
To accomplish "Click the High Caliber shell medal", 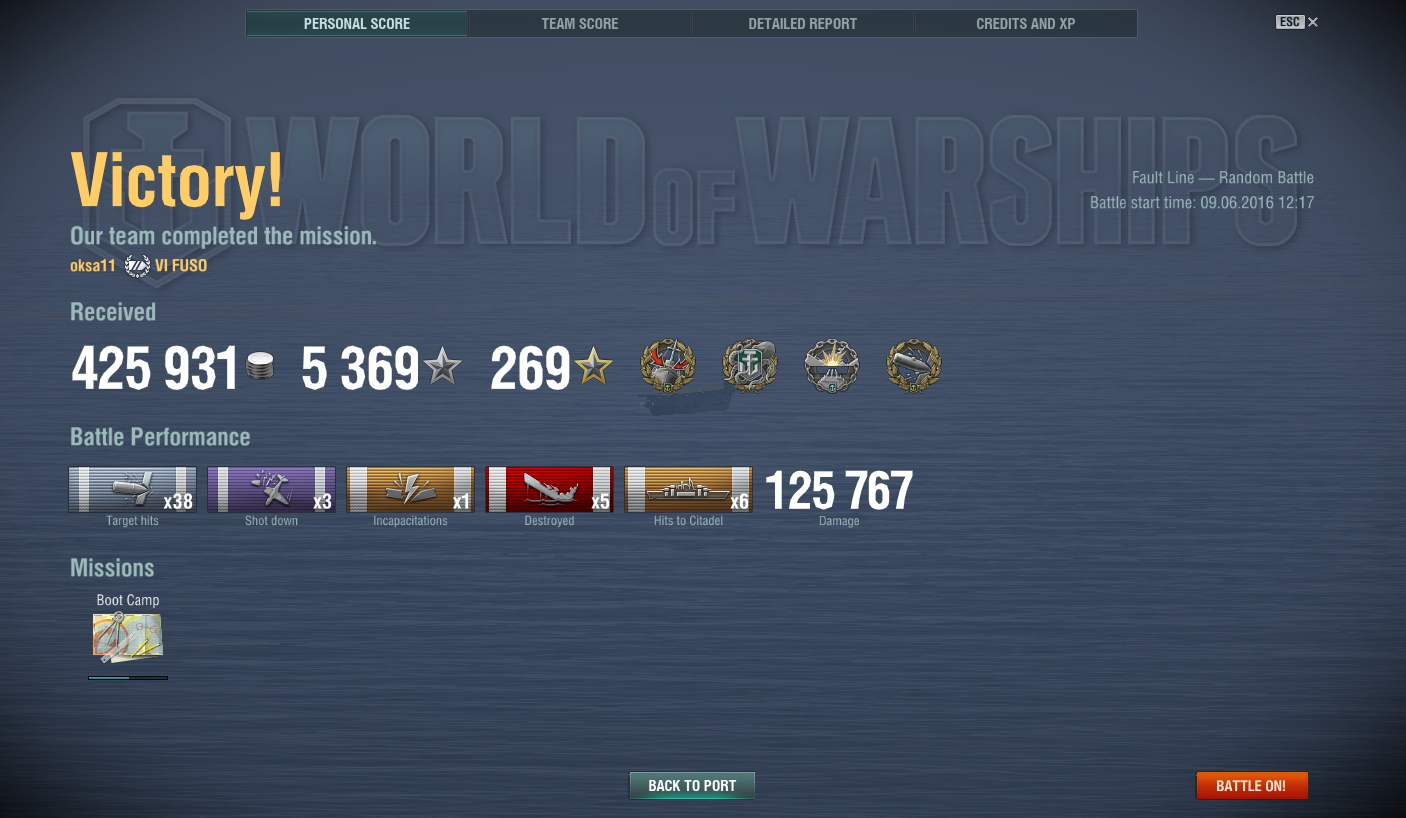I will [913, 366].
